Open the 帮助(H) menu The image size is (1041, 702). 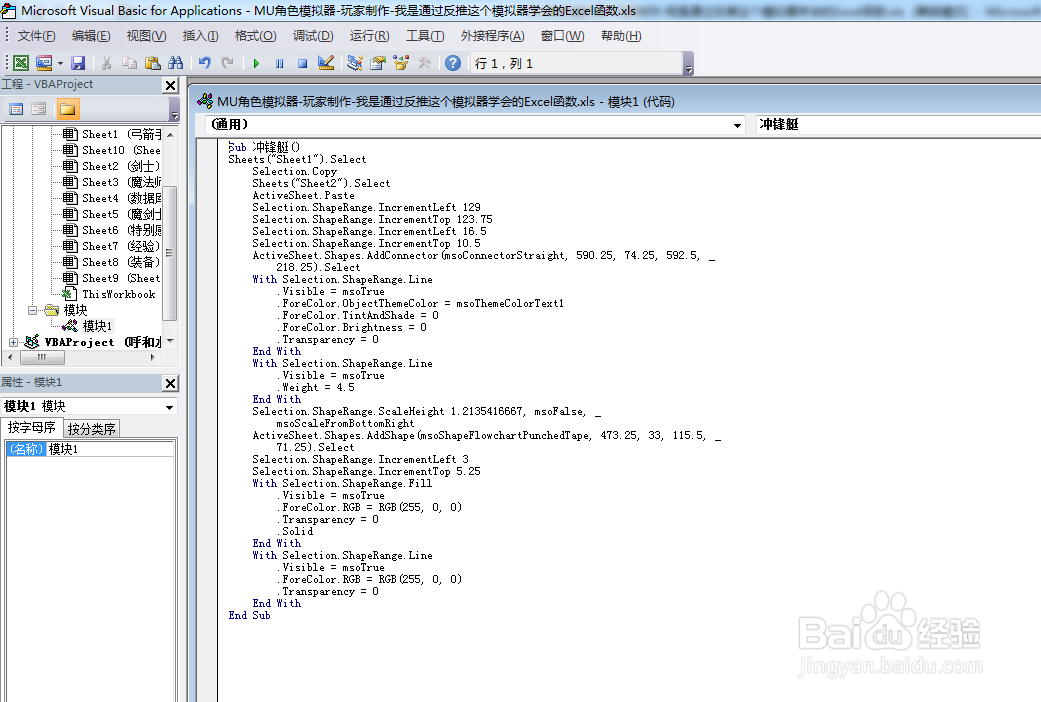(621, 36)
